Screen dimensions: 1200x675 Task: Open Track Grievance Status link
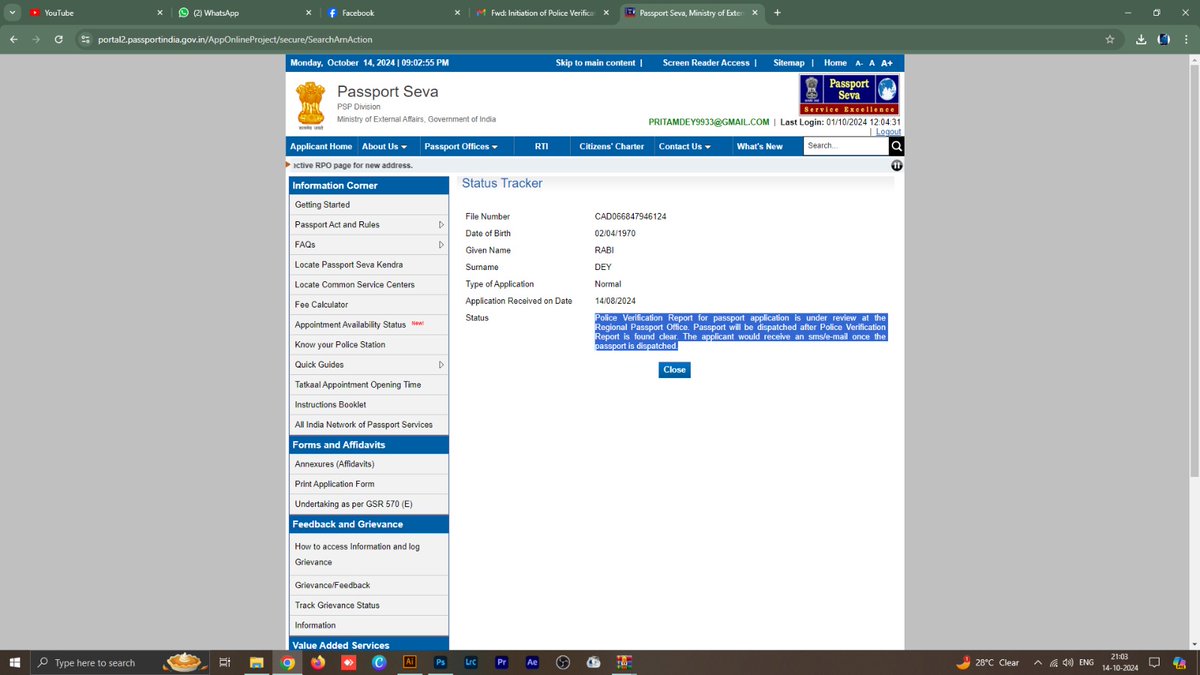pos(337,605)
